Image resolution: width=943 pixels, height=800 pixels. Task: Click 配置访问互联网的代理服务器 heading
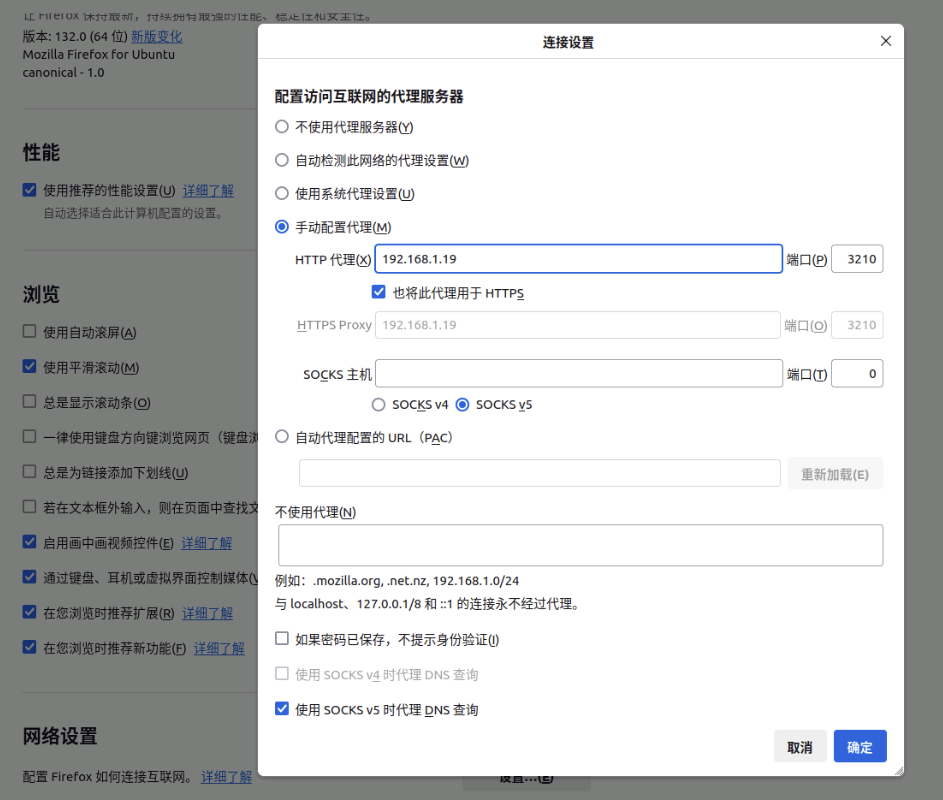pos(369,97)
